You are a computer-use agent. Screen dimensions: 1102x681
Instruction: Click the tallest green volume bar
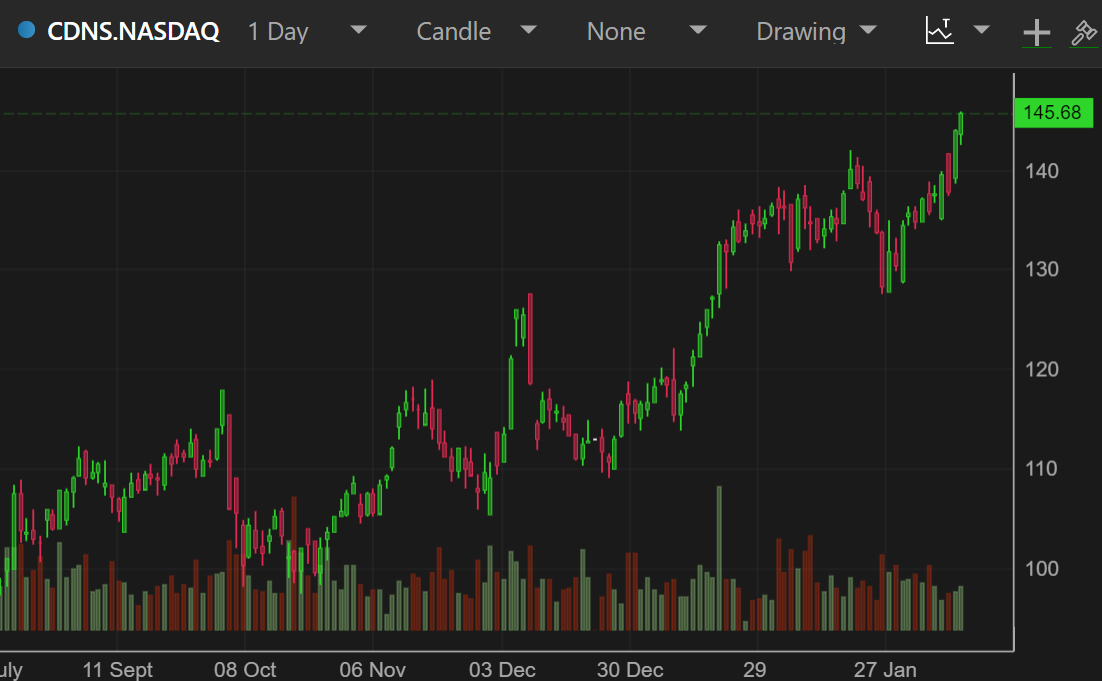(x=719, y=558)
